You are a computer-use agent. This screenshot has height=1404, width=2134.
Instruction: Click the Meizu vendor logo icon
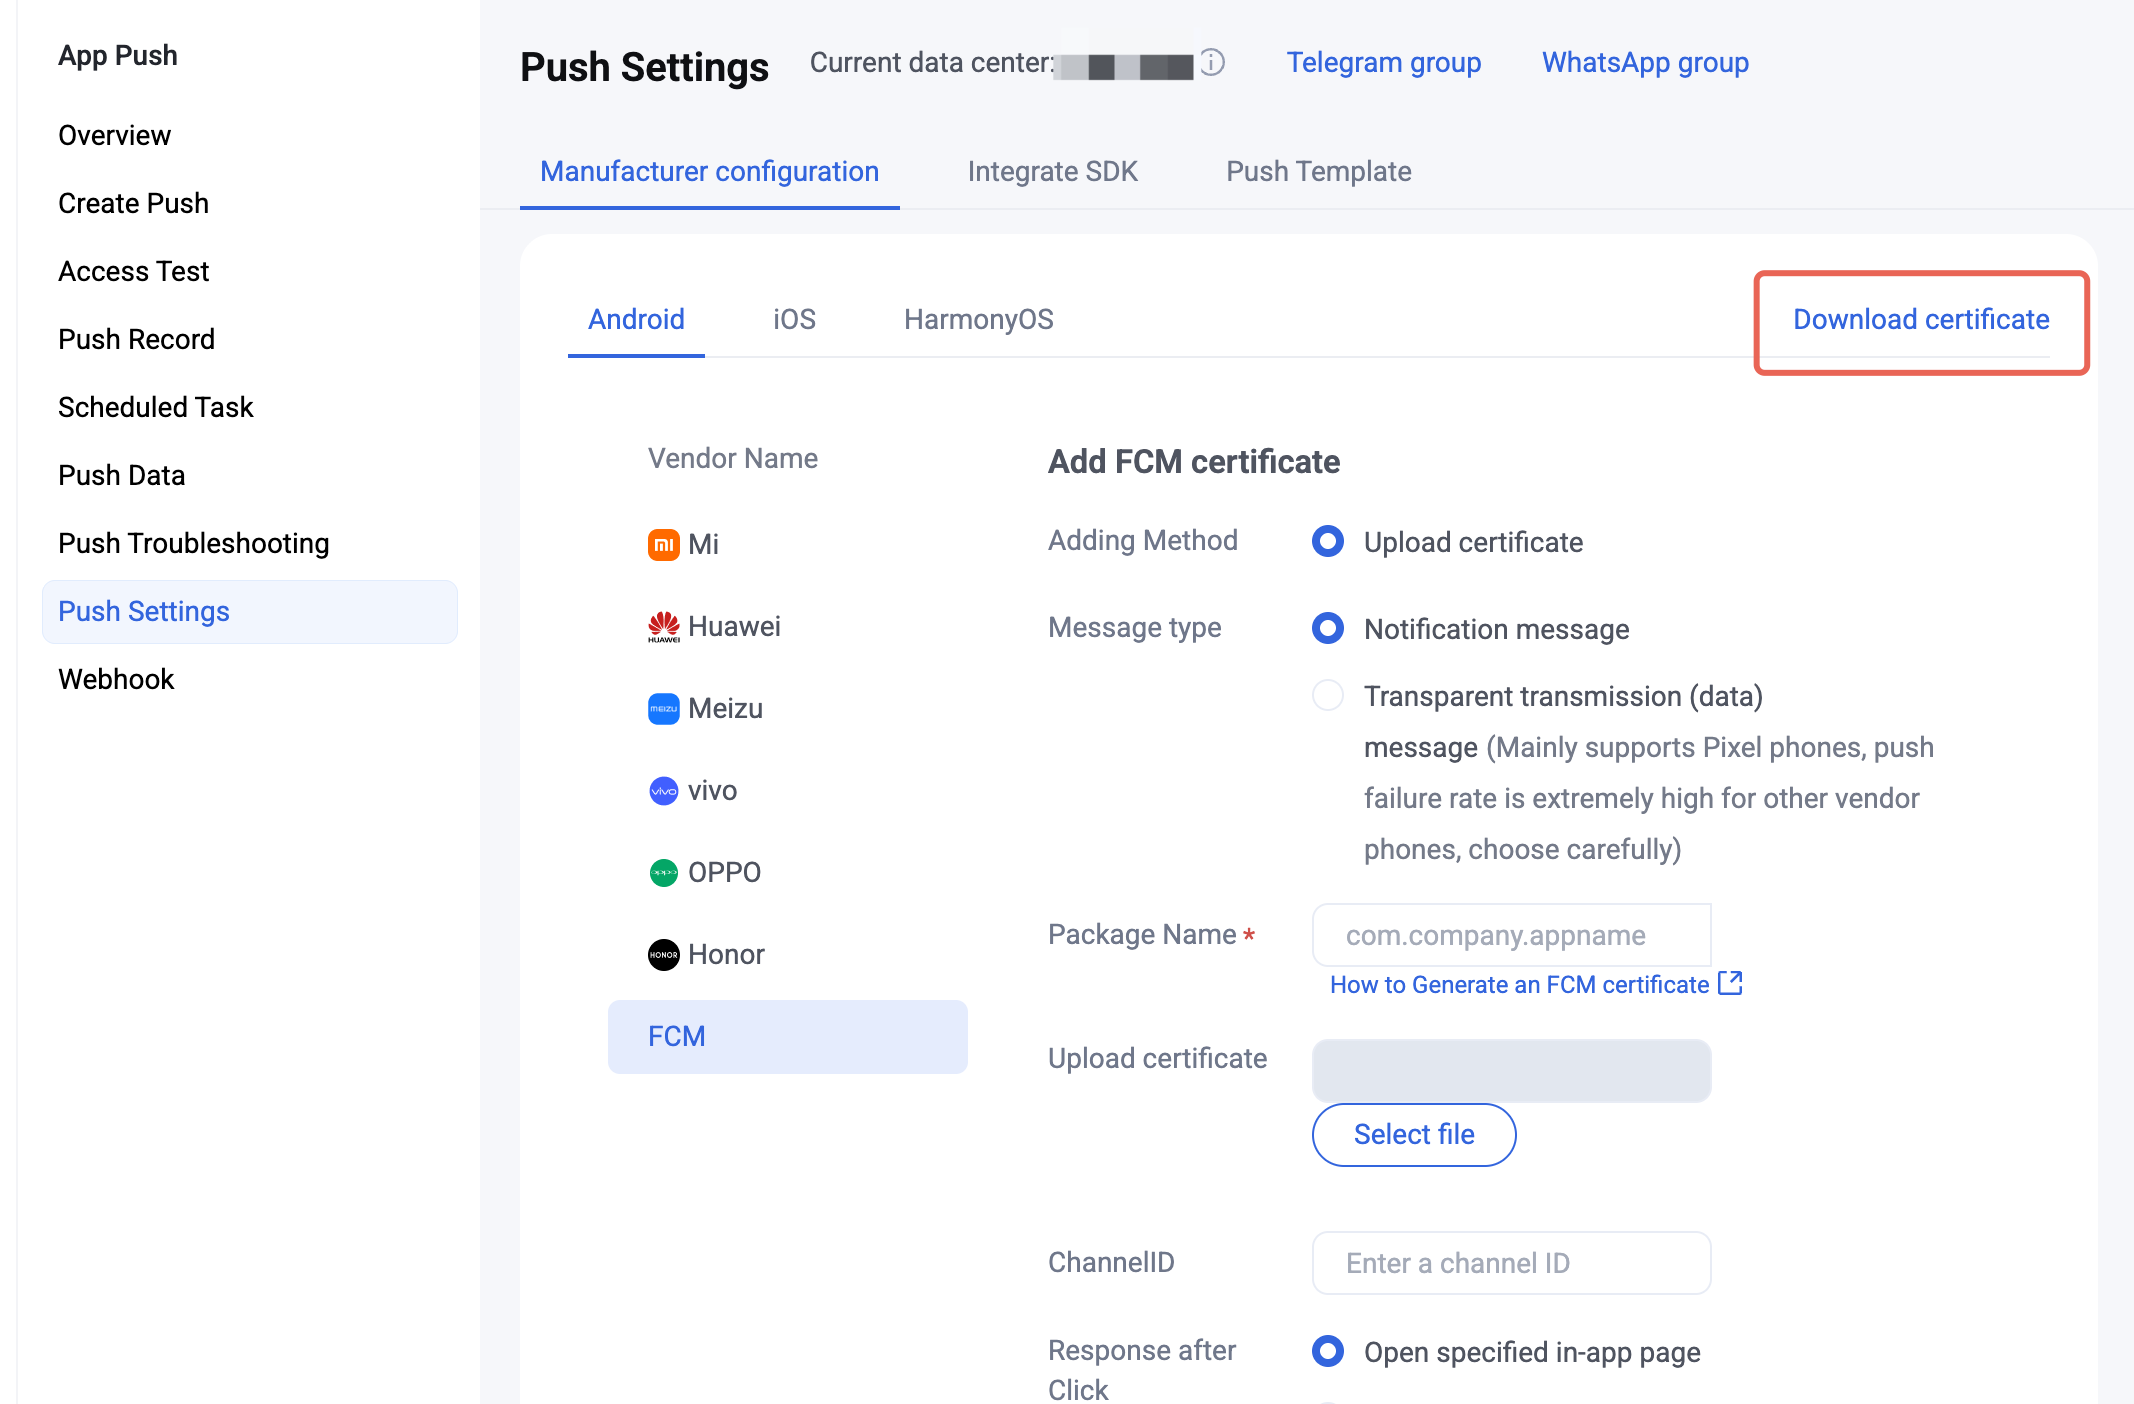pos(663,709)
